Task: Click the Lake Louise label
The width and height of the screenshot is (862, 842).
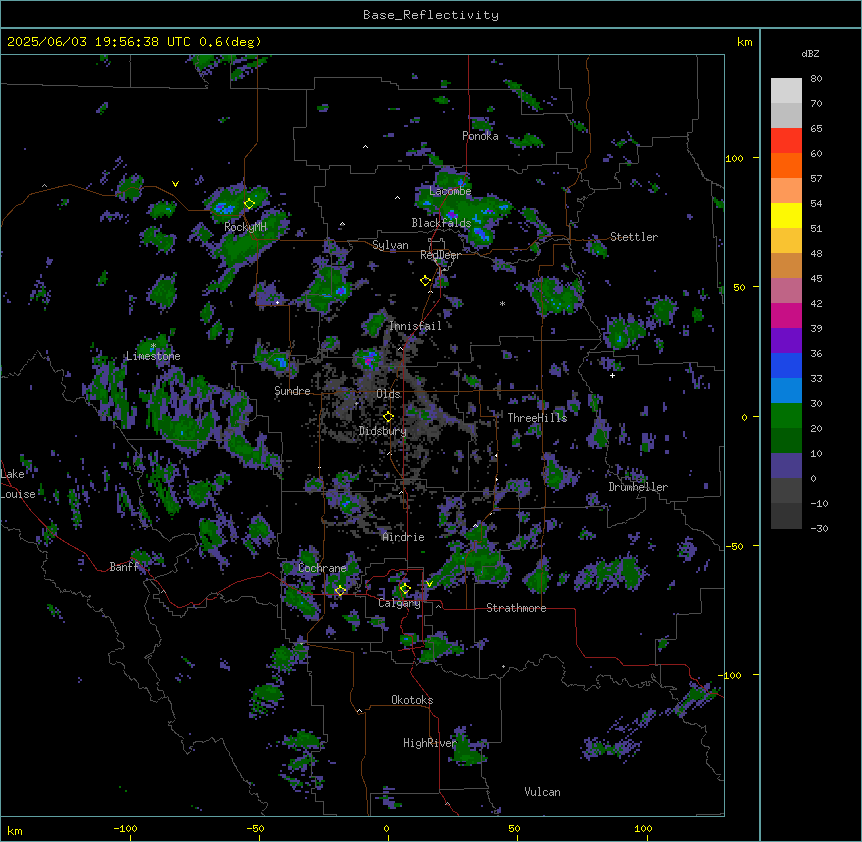Action: [18, 484]
